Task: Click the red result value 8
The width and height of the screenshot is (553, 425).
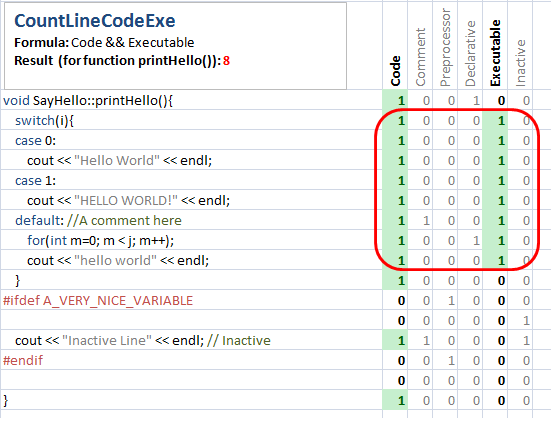Action: 226,61
